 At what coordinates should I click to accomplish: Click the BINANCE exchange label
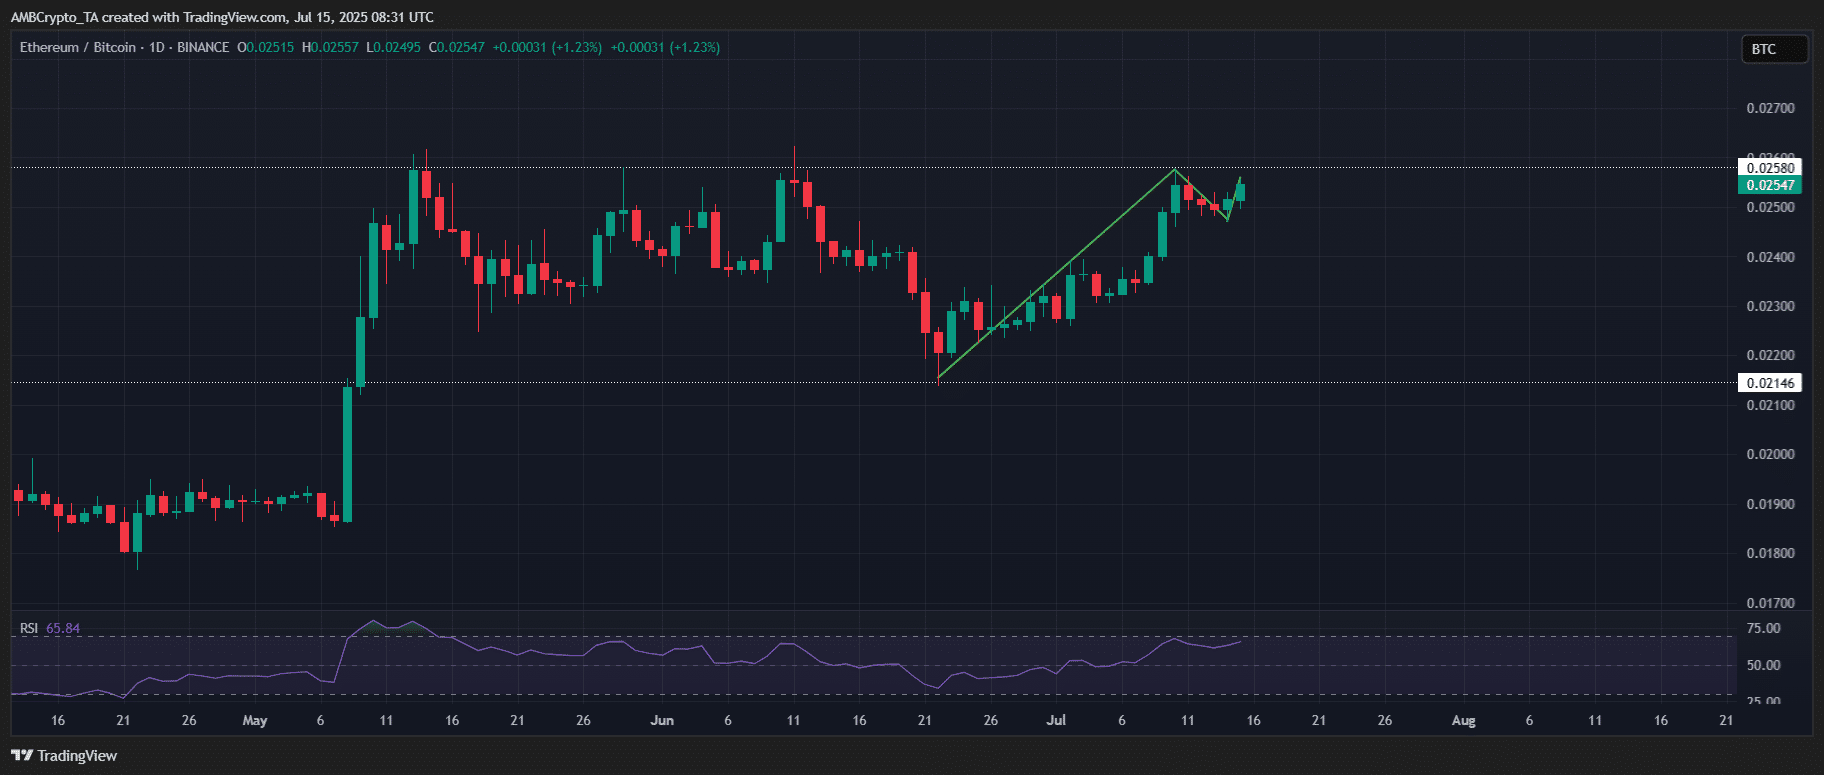pyautogui.click(x=203, y=47)
